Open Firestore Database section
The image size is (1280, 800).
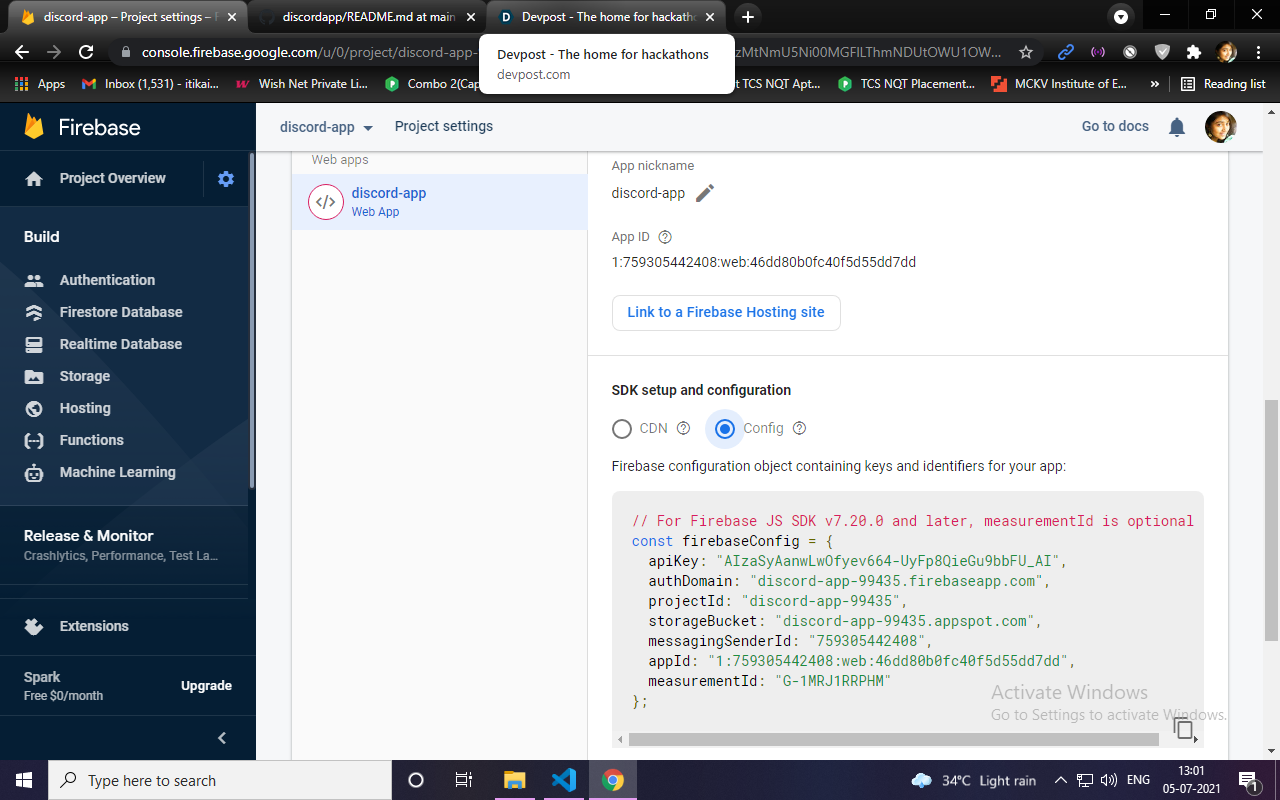121,312
